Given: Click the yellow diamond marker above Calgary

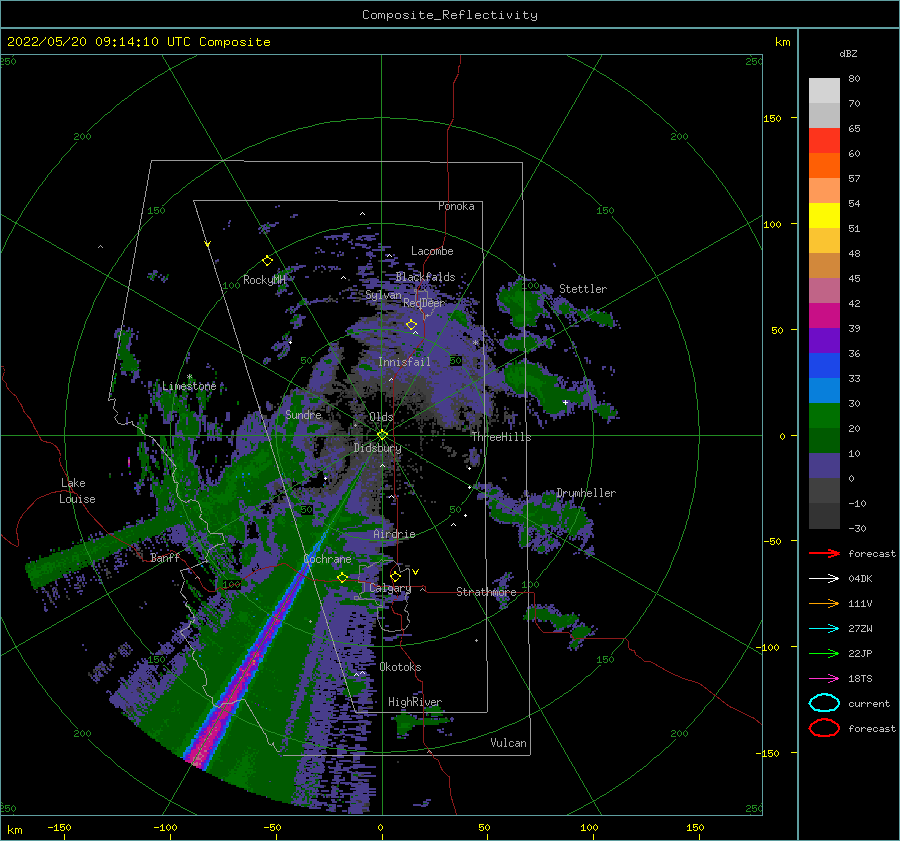Looking at the screenshot, I should pos(395,576).
